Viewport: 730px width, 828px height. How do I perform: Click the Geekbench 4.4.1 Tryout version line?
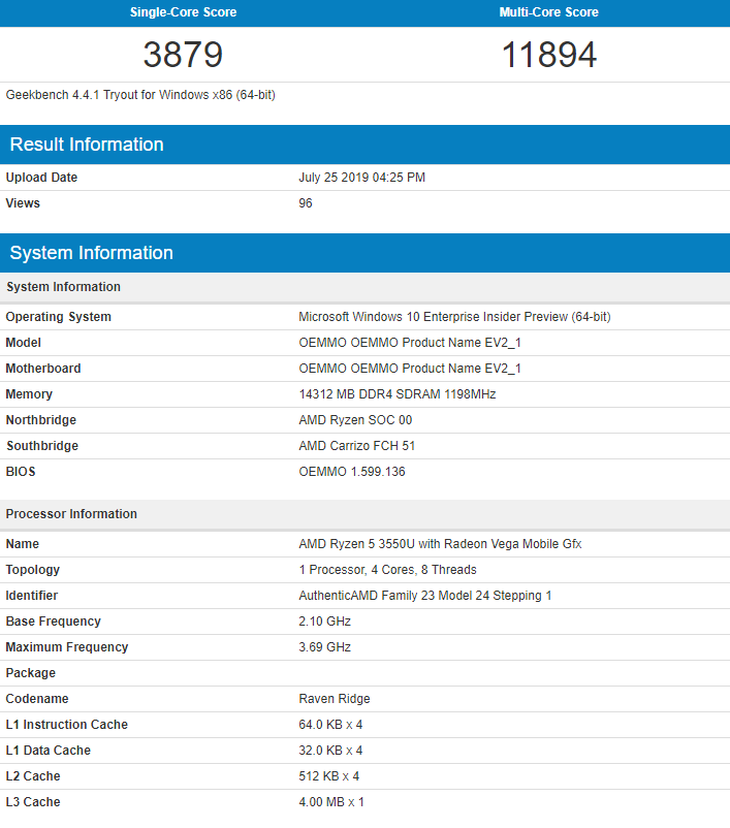141,95
